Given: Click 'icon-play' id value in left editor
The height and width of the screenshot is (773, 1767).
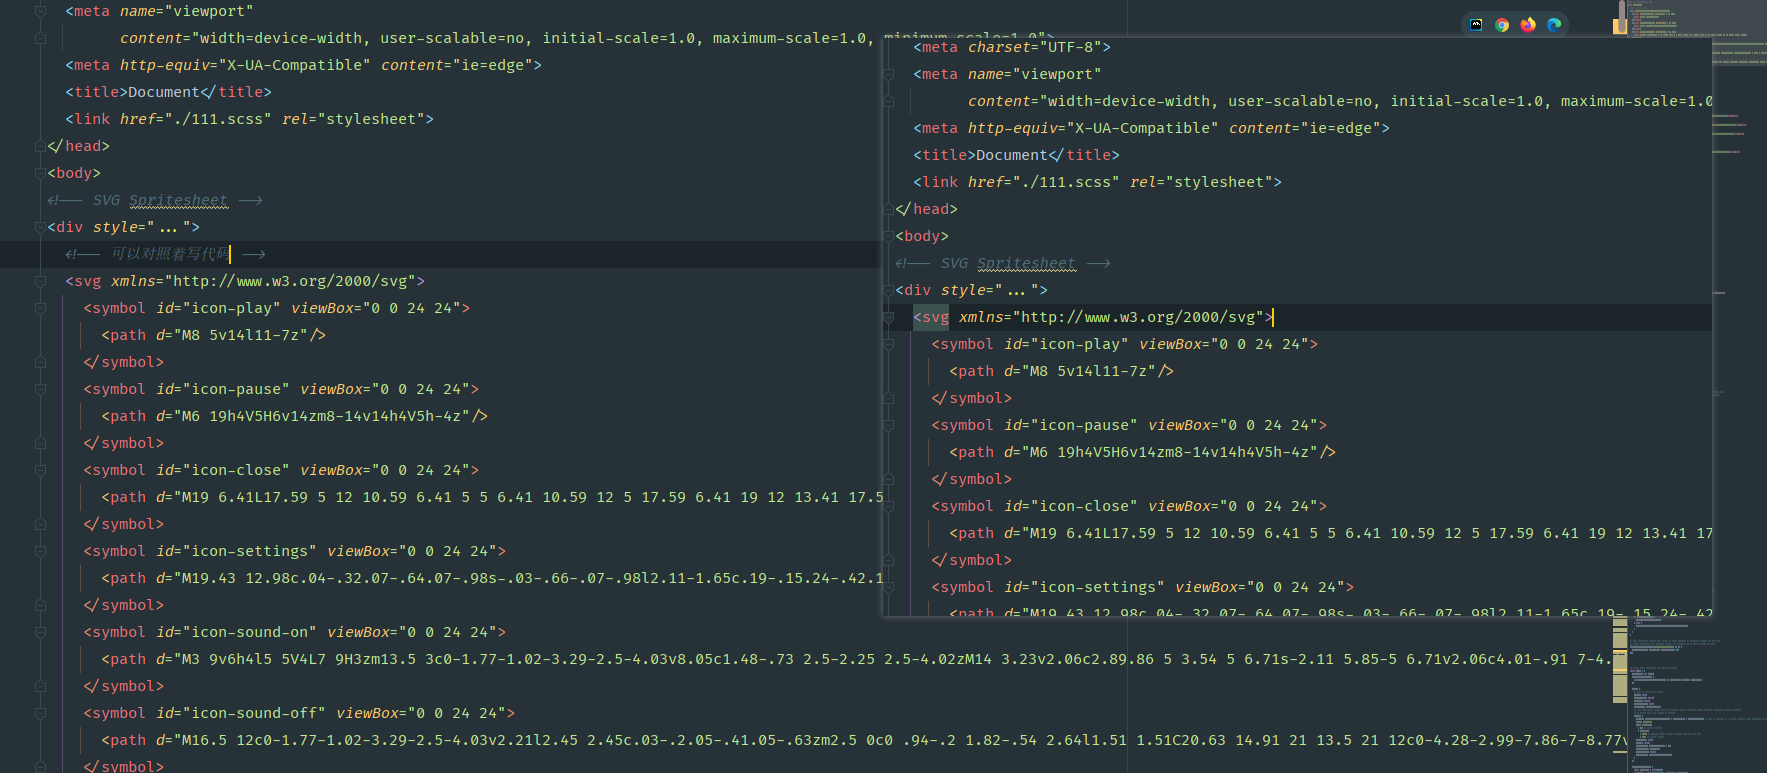Looking at the screenshot, I should tap(232, 308).
